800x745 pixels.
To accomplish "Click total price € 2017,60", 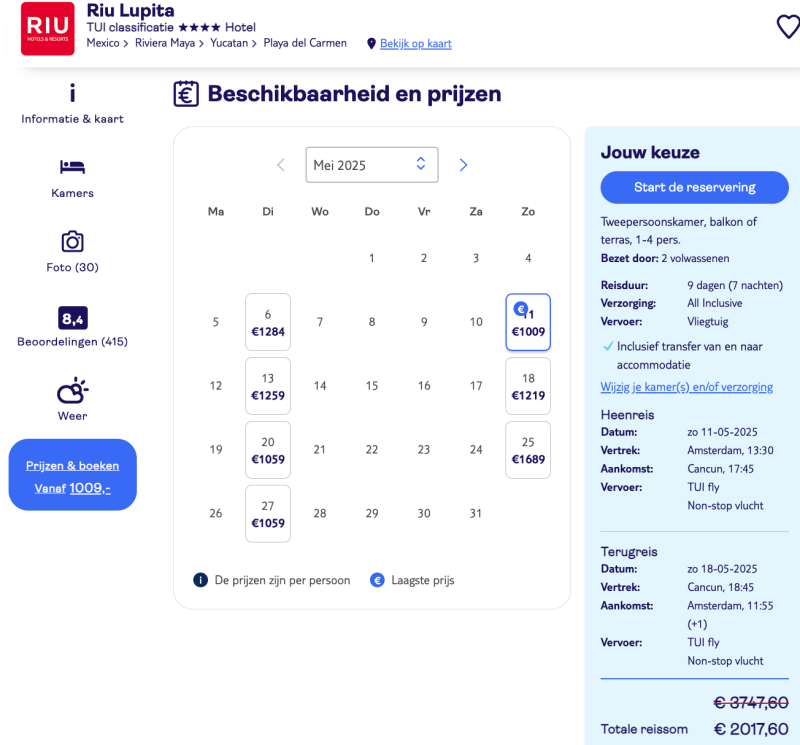I will (x=751, y=729).
